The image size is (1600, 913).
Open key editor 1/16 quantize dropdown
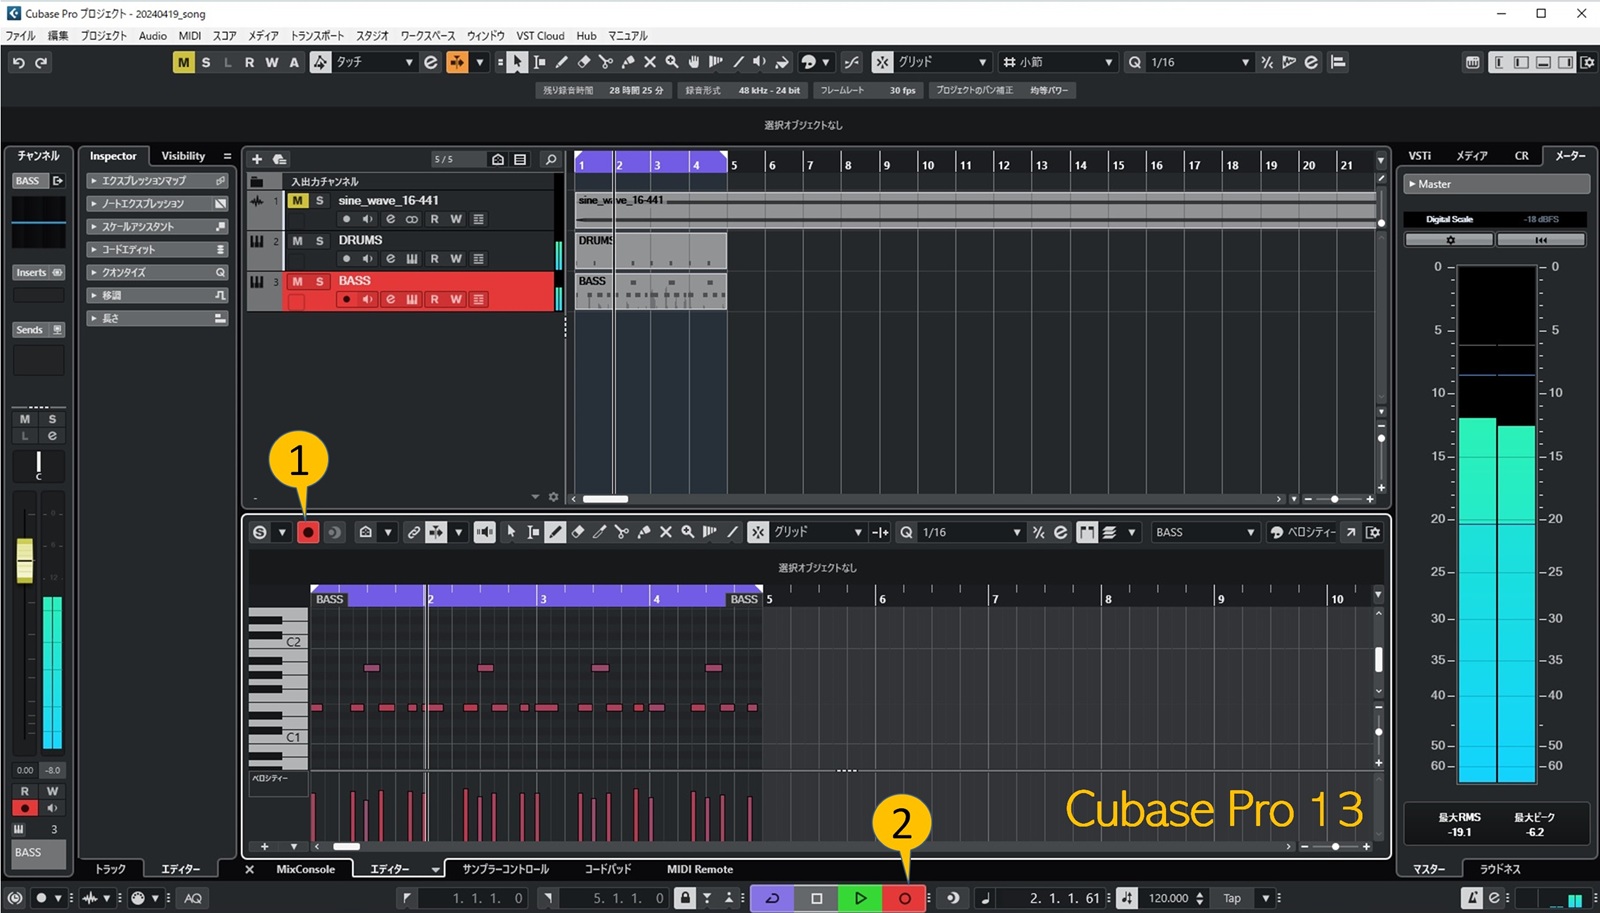[x=970, y=533]
